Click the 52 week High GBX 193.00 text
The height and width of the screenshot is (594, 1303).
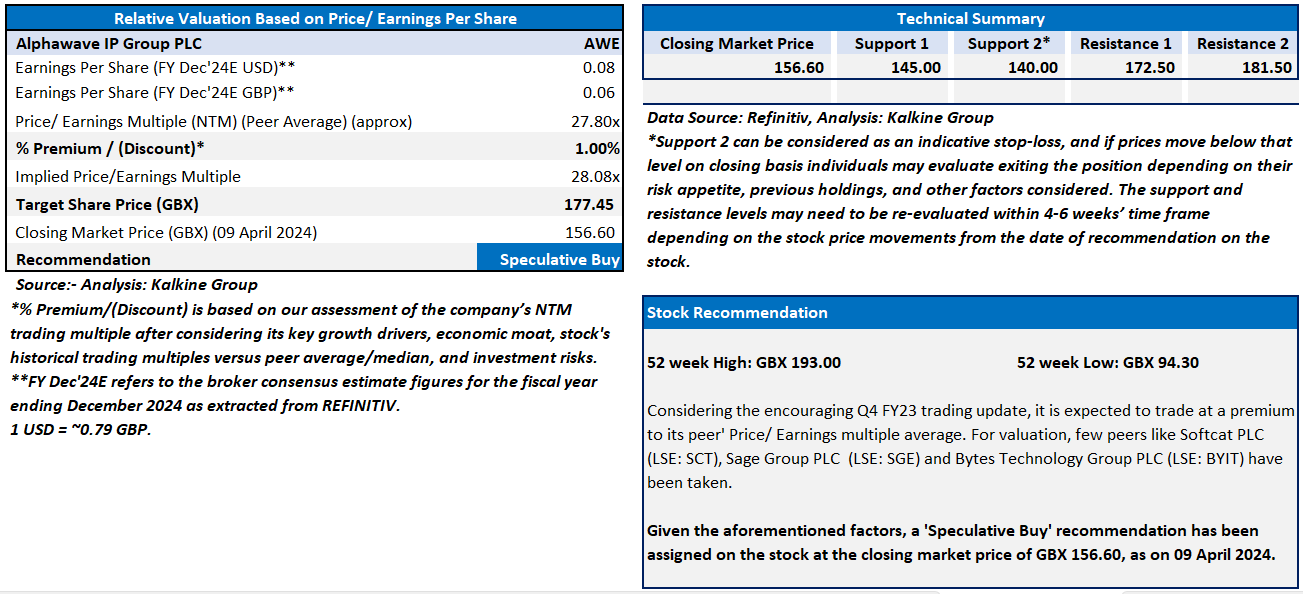pyautogui.click(x=744, y=362)
